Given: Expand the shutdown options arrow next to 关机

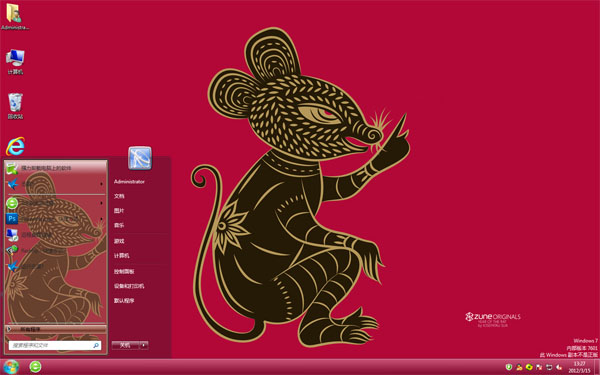Looking at the screenshot, I should coord(143,345).
